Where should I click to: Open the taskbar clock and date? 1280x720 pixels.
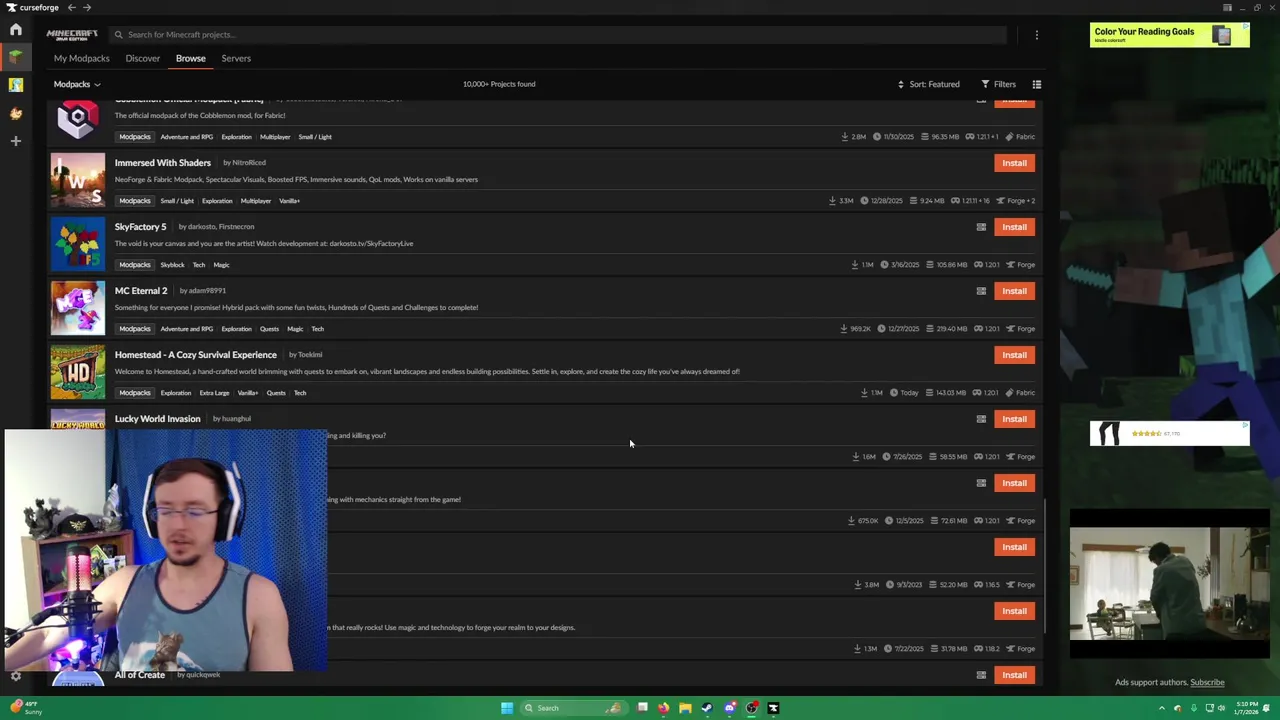1246,708
